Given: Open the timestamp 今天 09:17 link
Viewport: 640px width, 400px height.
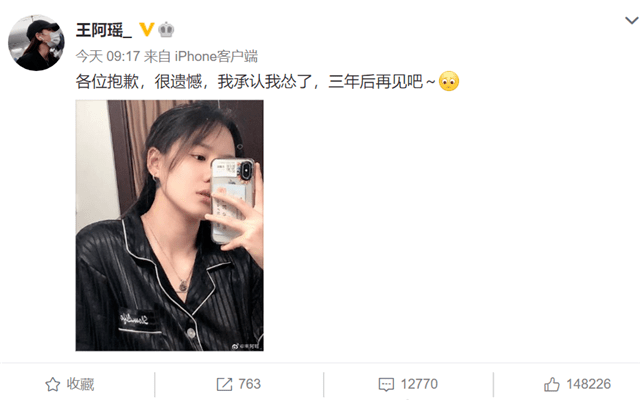Looking at the screenshot, I should [x=108, y=56].
